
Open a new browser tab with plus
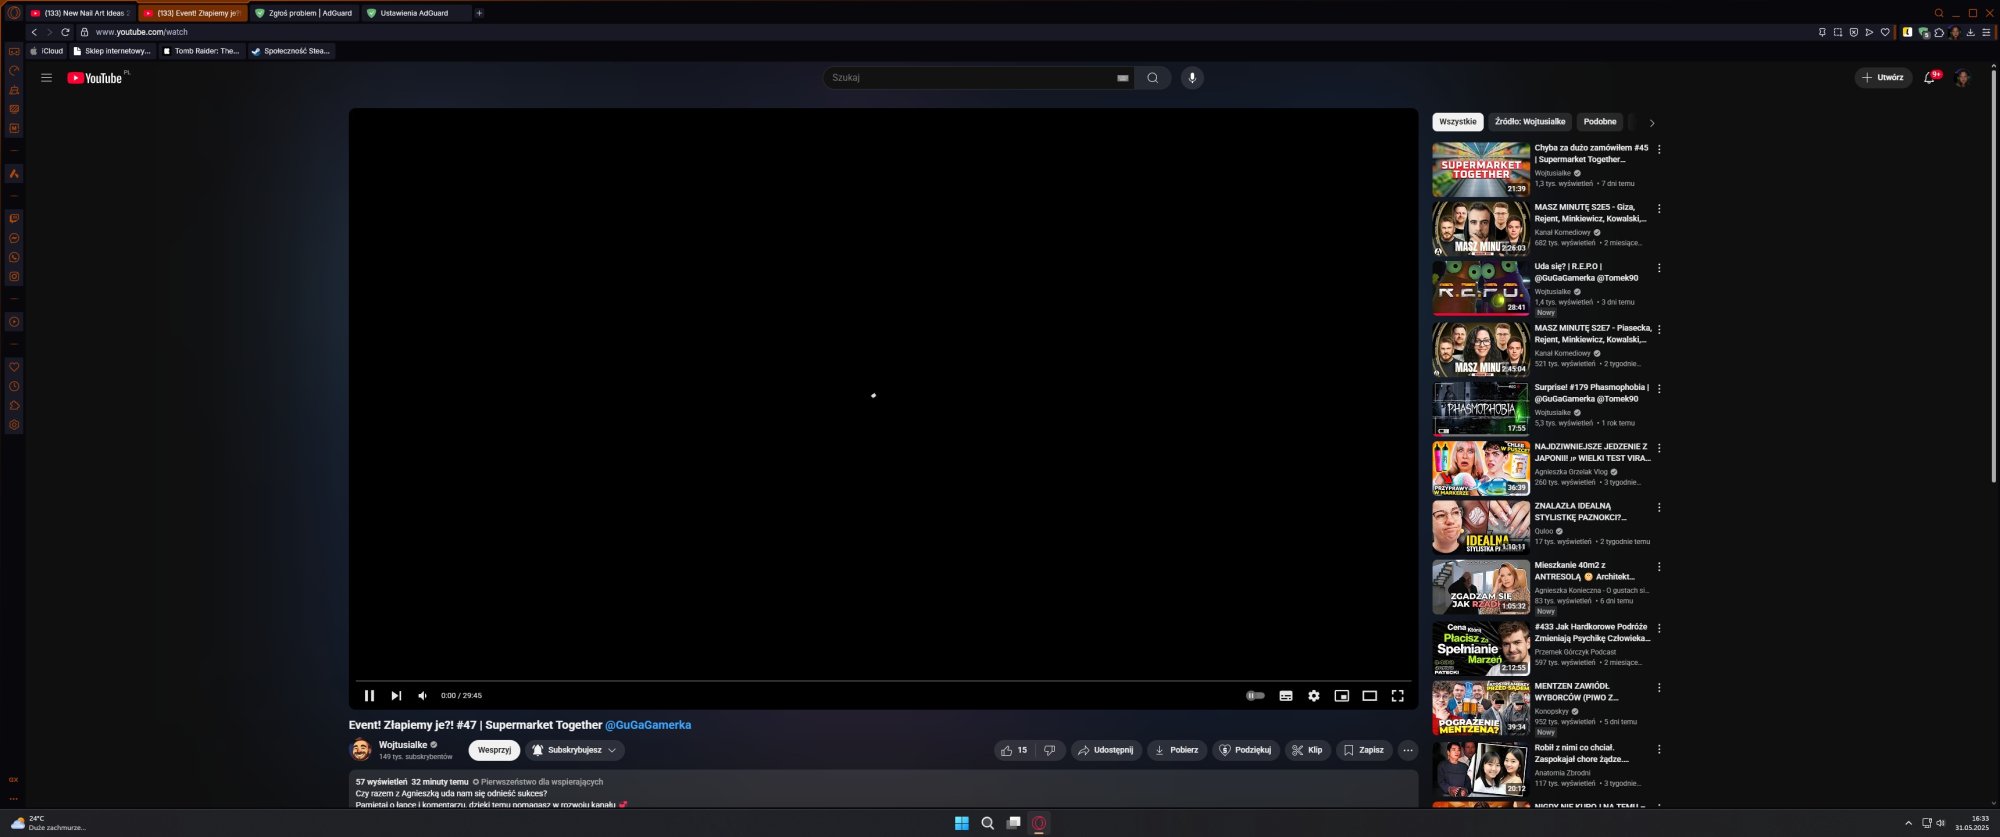coord(479,13)
